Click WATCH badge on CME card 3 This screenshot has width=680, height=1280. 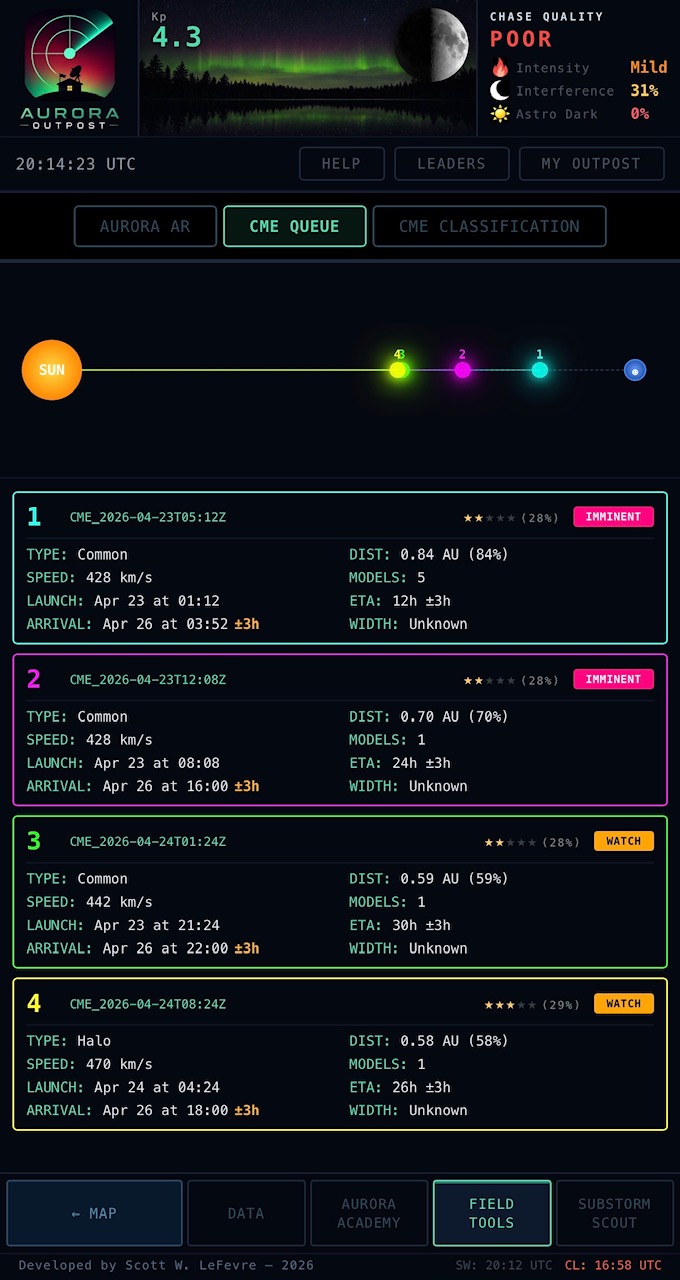click(624, 841)
